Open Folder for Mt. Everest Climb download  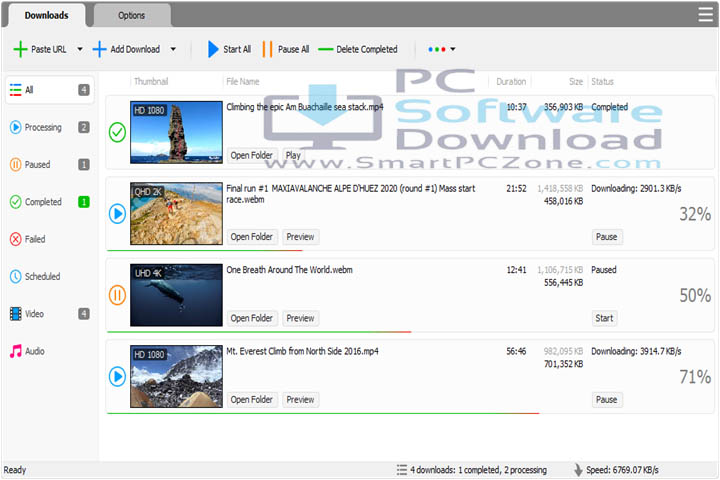tap(252, 400)
